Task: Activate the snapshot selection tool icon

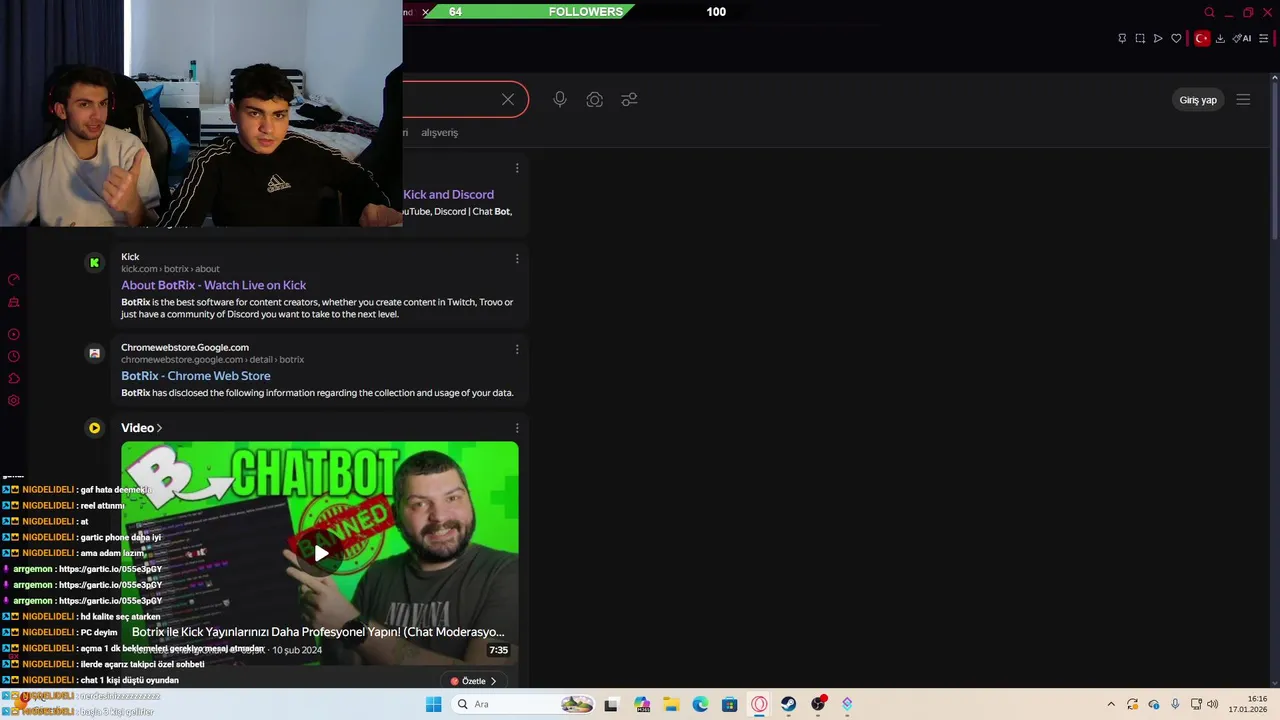Action: click(1140, 38)
